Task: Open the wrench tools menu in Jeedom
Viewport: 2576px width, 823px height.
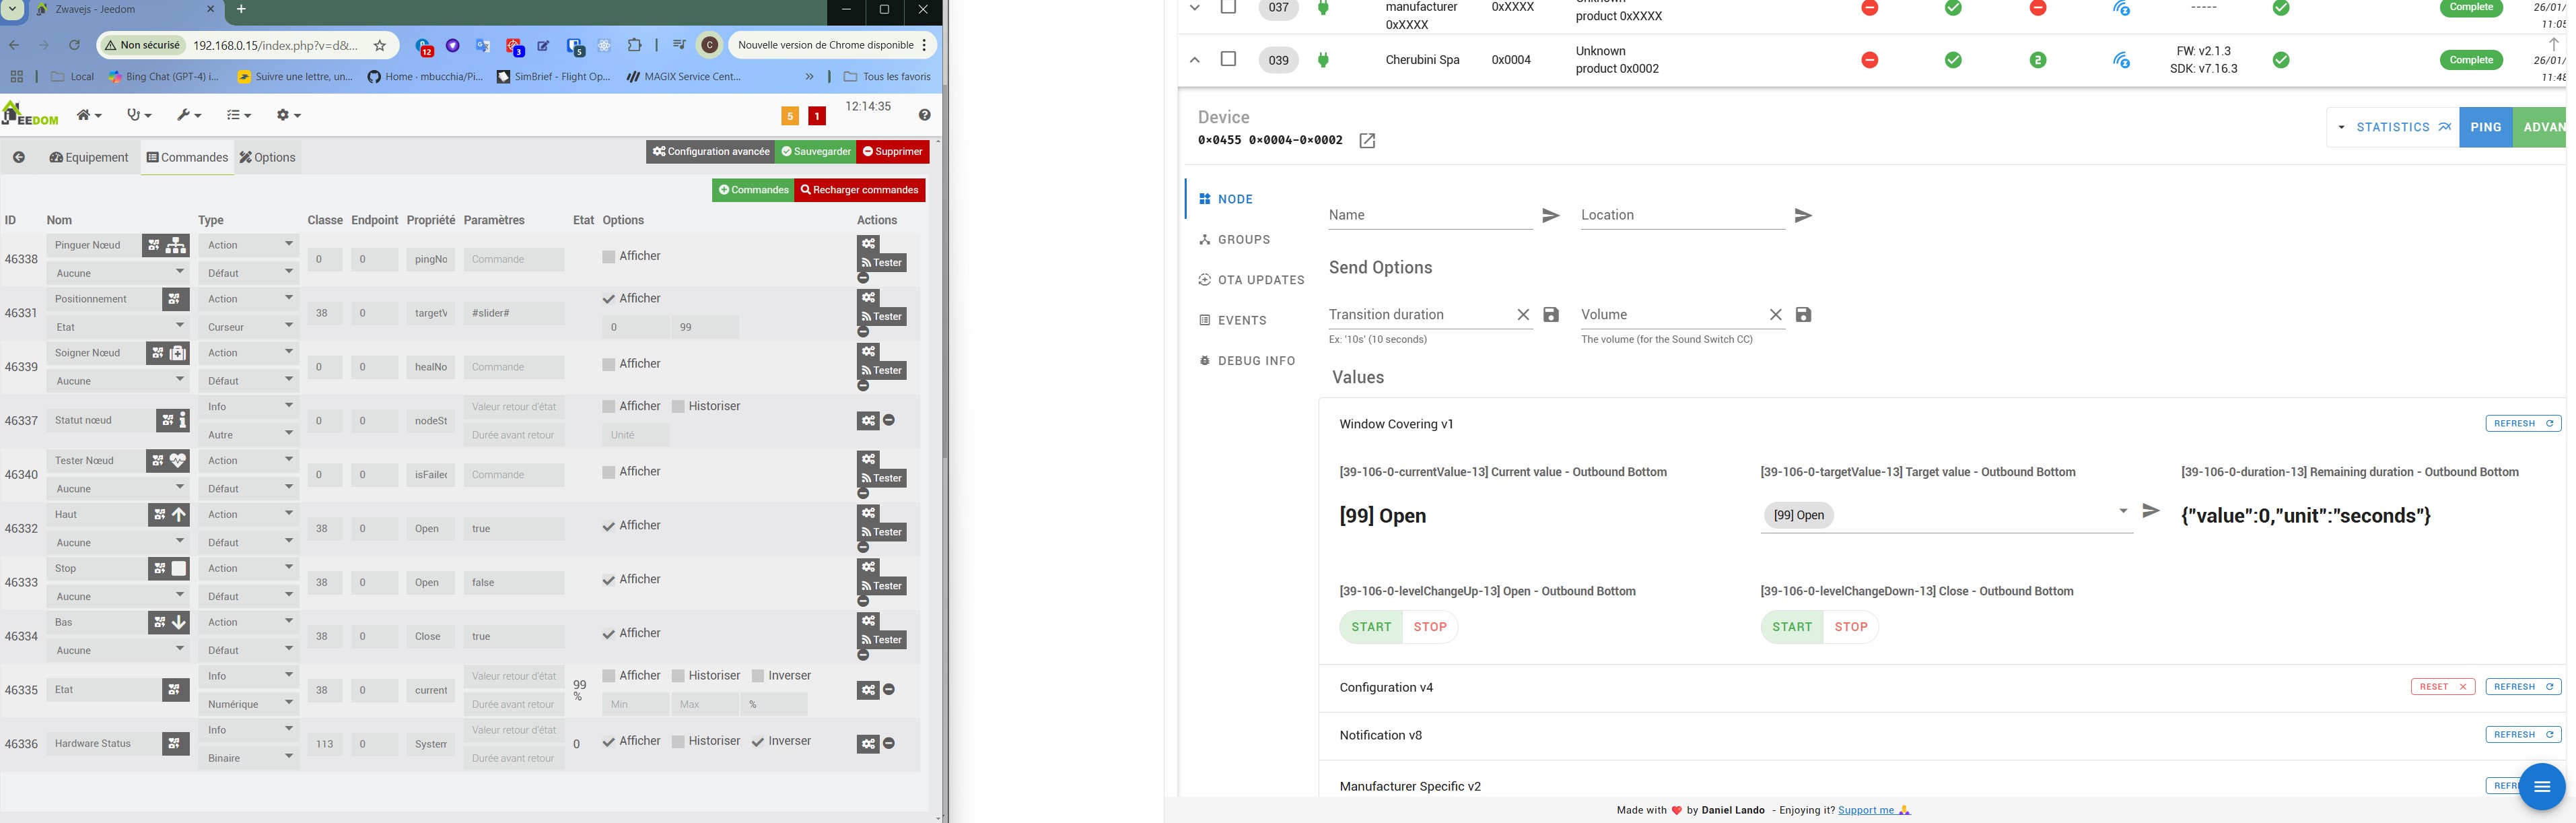Action: click(x=189, y=115)
